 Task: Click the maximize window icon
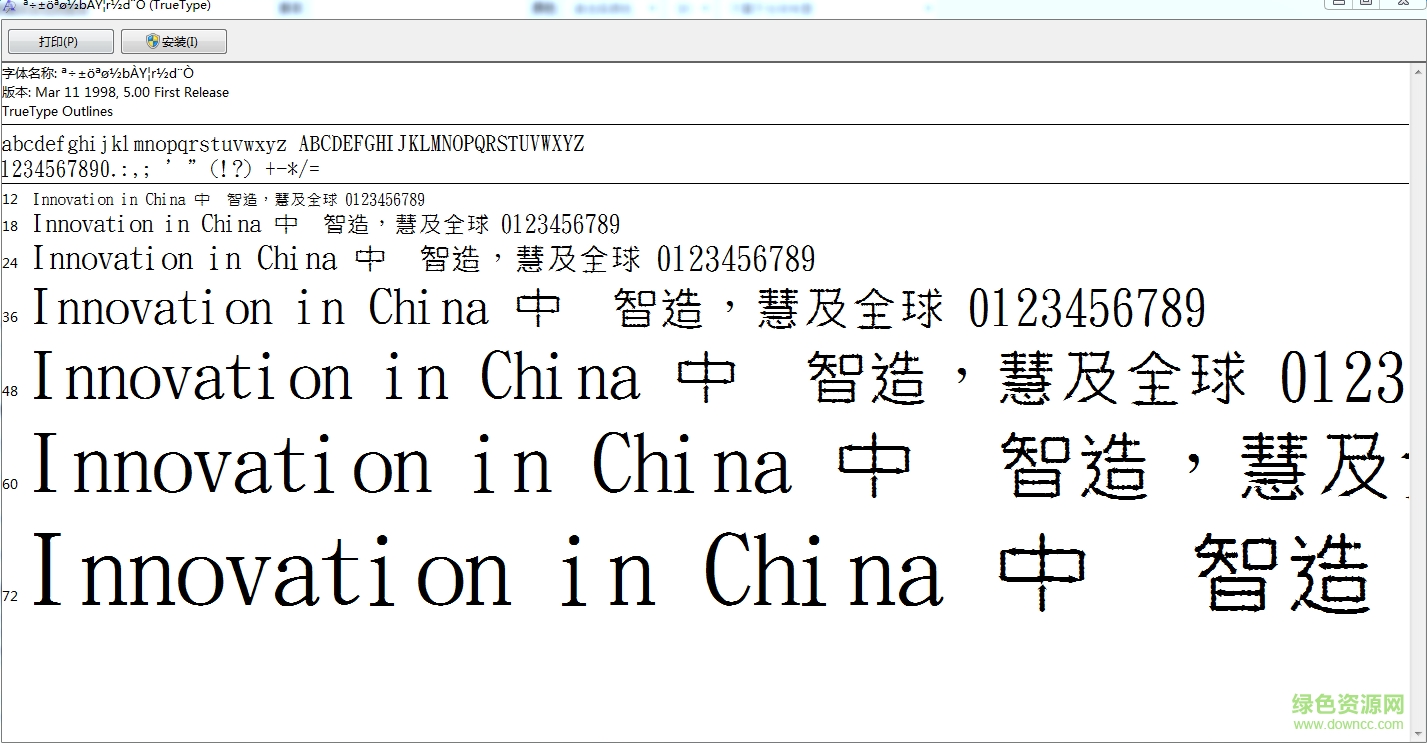(1368, 4)
